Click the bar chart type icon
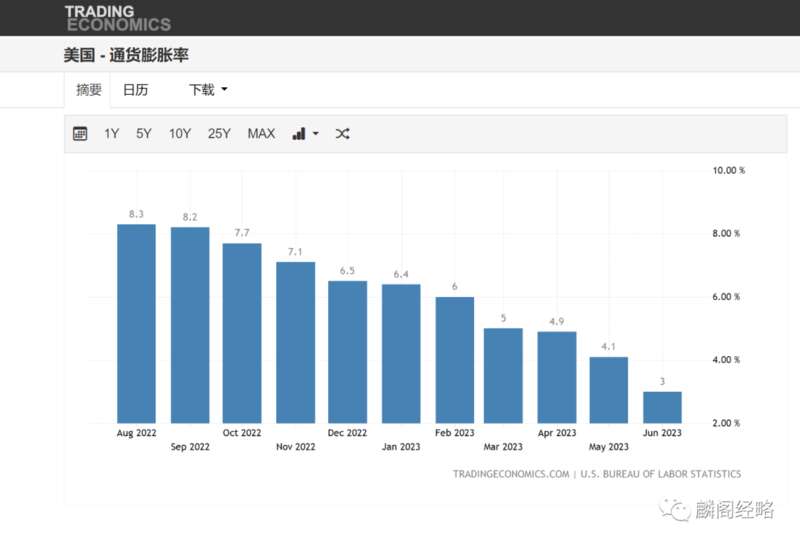 coord(299,134)
